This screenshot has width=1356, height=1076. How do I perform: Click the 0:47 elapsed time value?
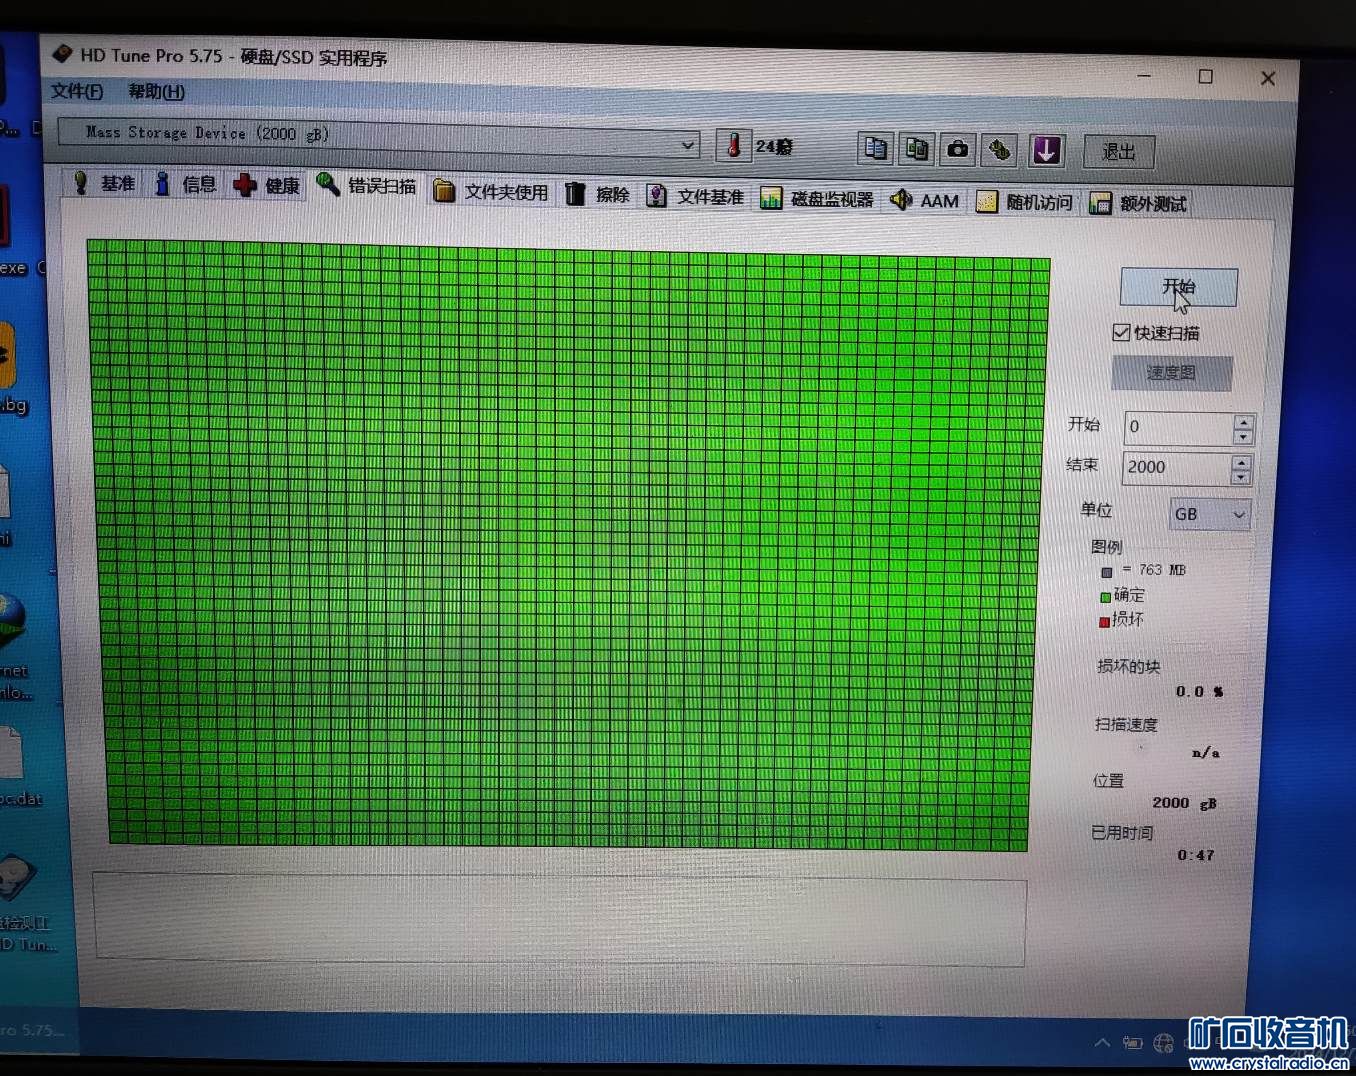pyautogui.click(x=1196, y=855)
